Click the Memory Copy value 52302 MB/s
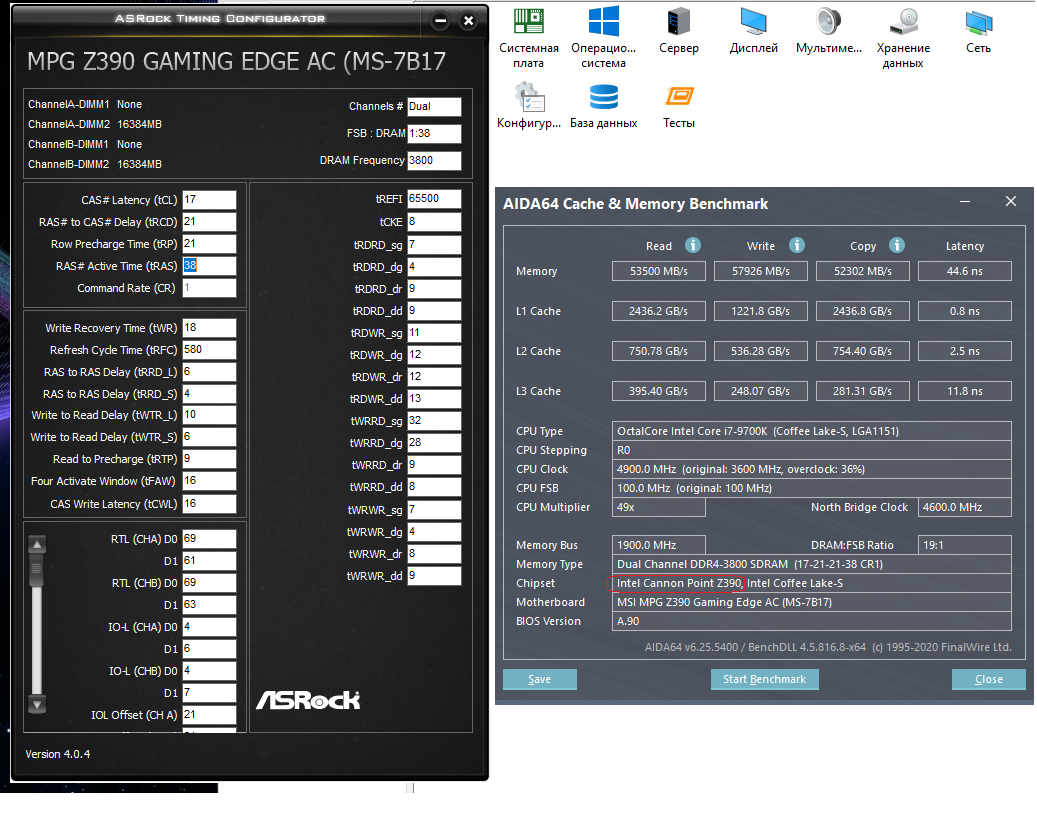The width and height of the screenshot is (1037, 816). [862, 271]
